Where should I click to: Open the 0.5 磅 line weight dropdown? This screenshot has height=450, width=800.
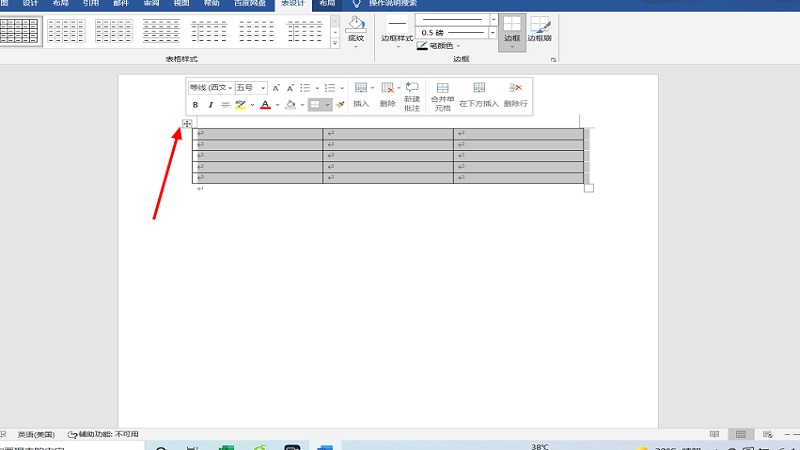pyautogui.click(x=493, y=33)
